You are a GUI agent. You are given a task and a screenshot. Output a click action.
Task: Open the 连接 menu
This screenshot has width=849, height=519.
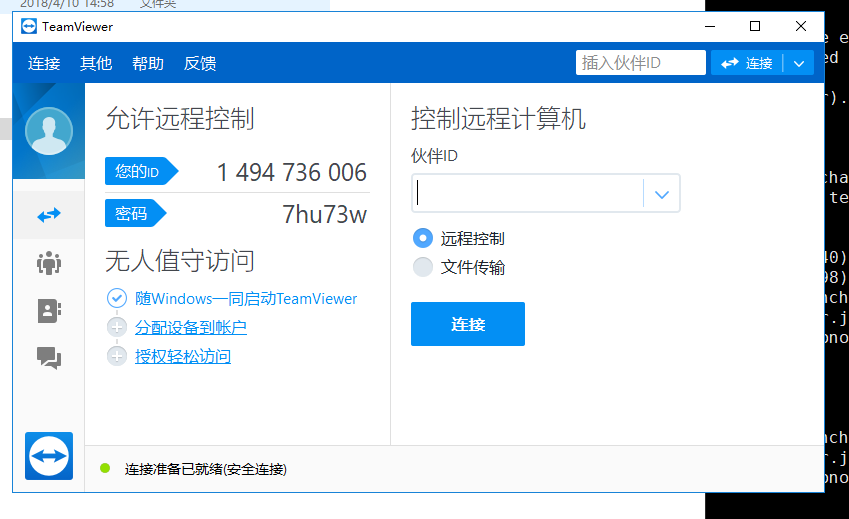tap(44, 63)
